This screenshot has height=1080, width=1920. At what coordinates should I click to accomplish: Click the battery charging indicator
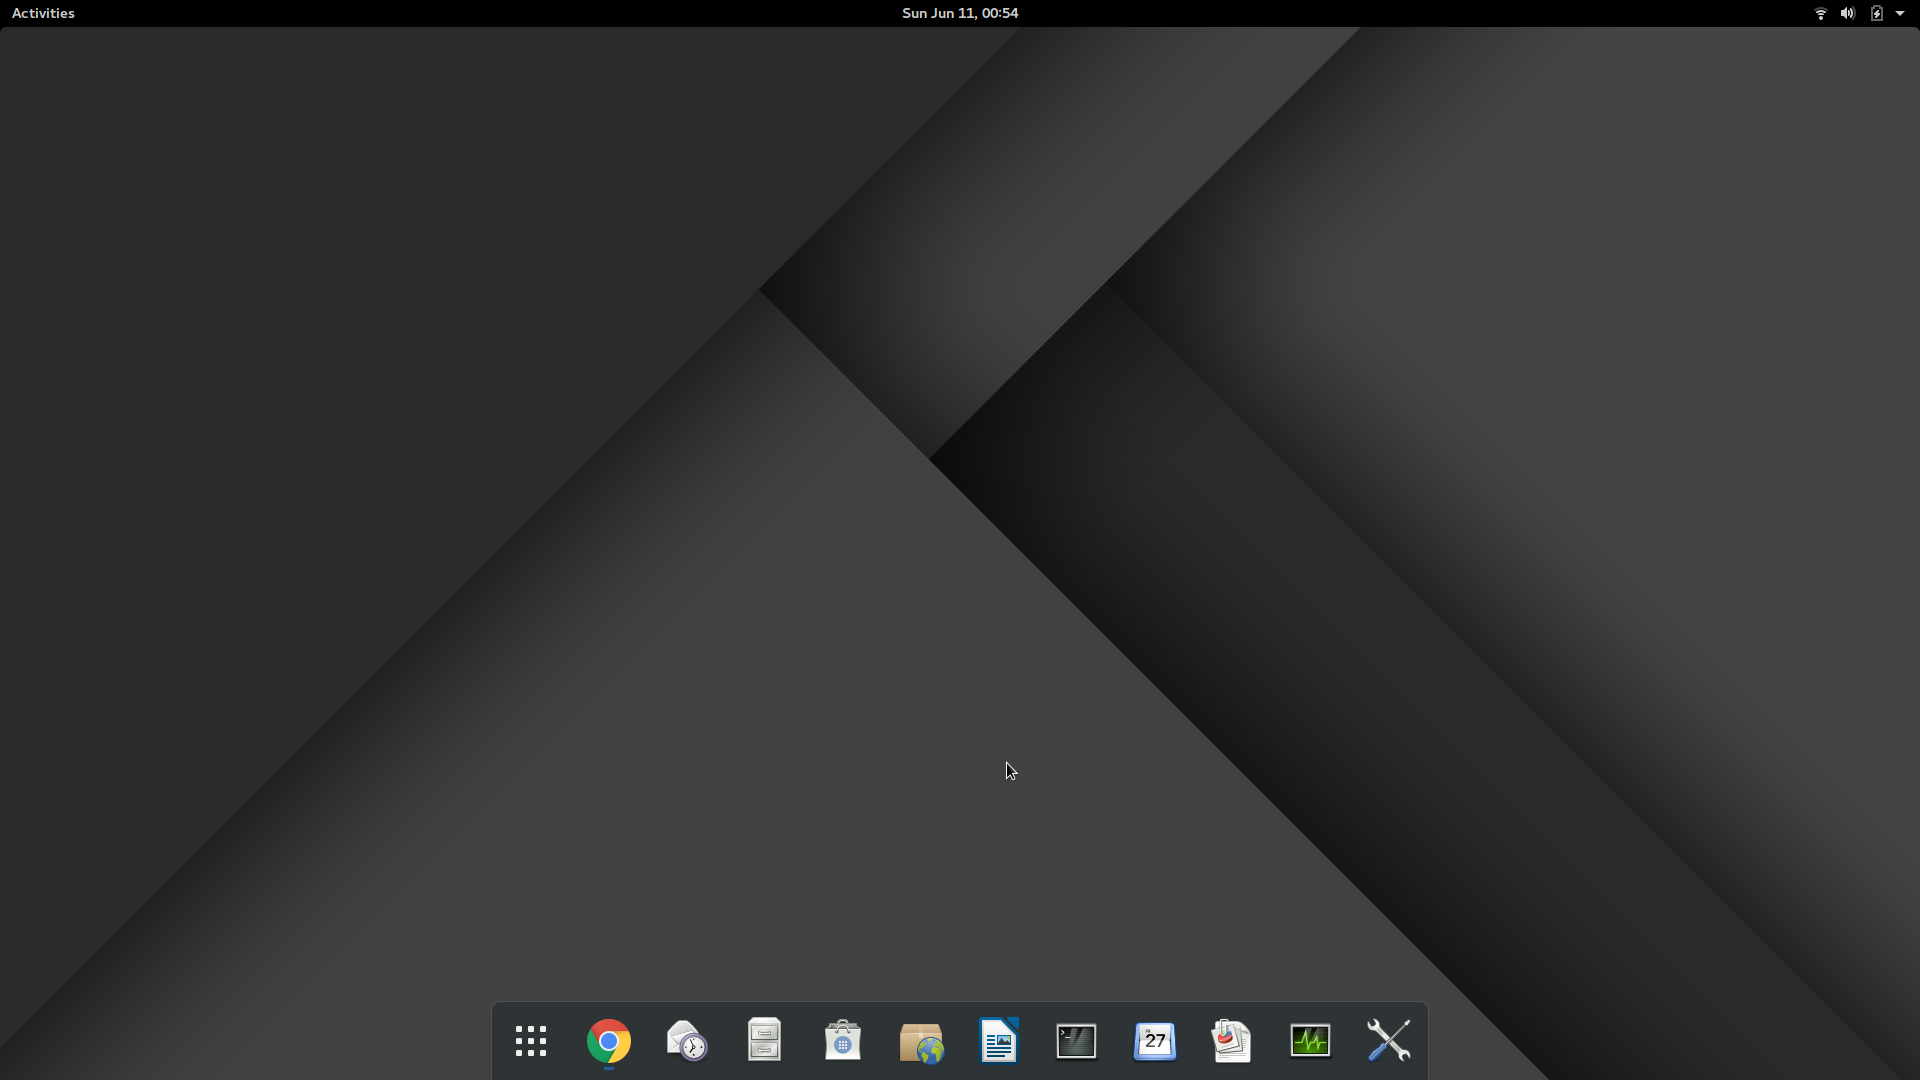point(1876,13)
